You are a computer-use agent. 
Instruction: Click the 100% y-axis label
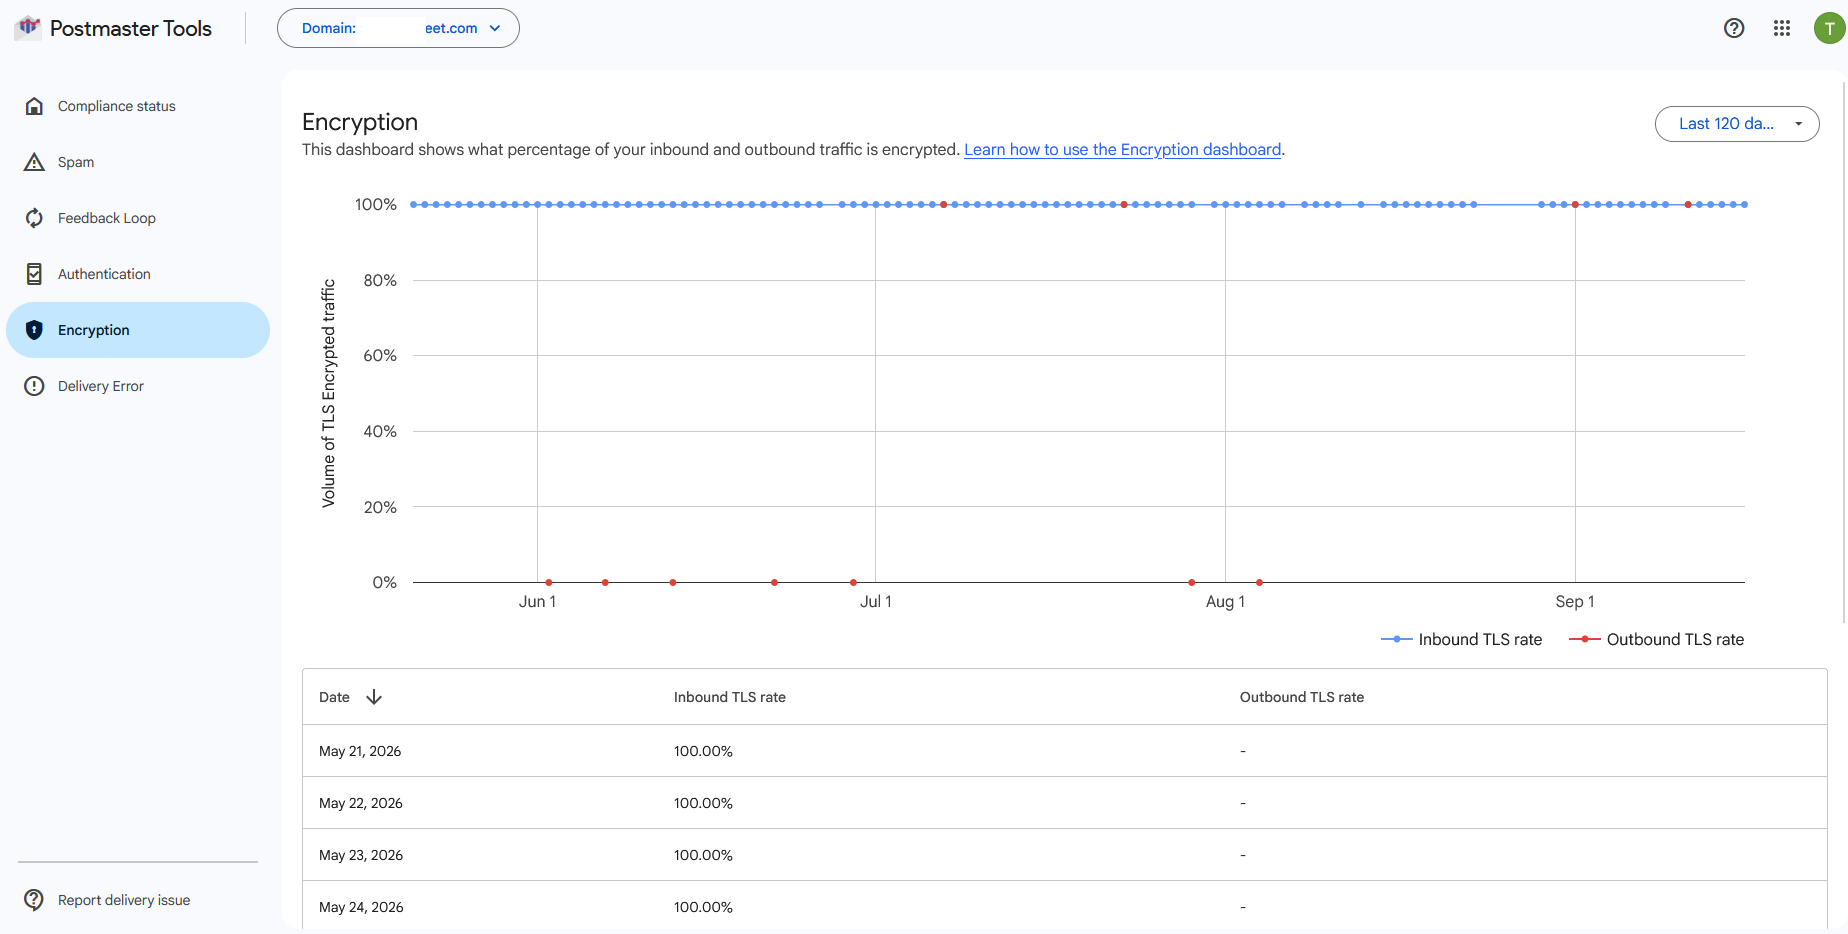click(x=376, y=204)
